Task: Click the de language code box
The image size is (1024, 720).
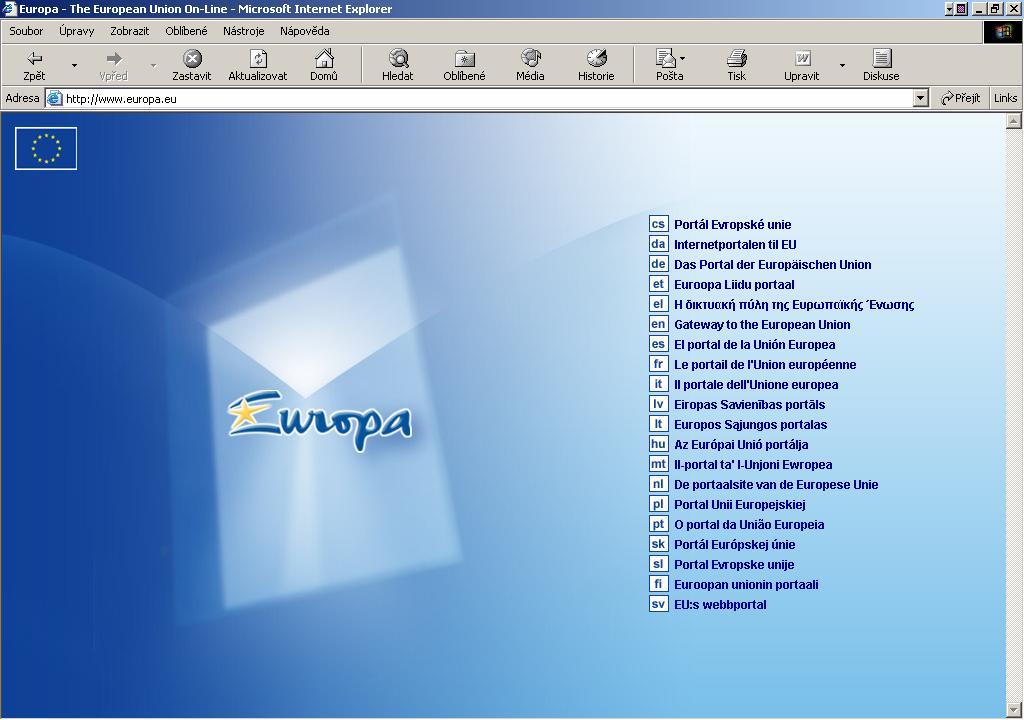Action: click(x=658, y=264)
